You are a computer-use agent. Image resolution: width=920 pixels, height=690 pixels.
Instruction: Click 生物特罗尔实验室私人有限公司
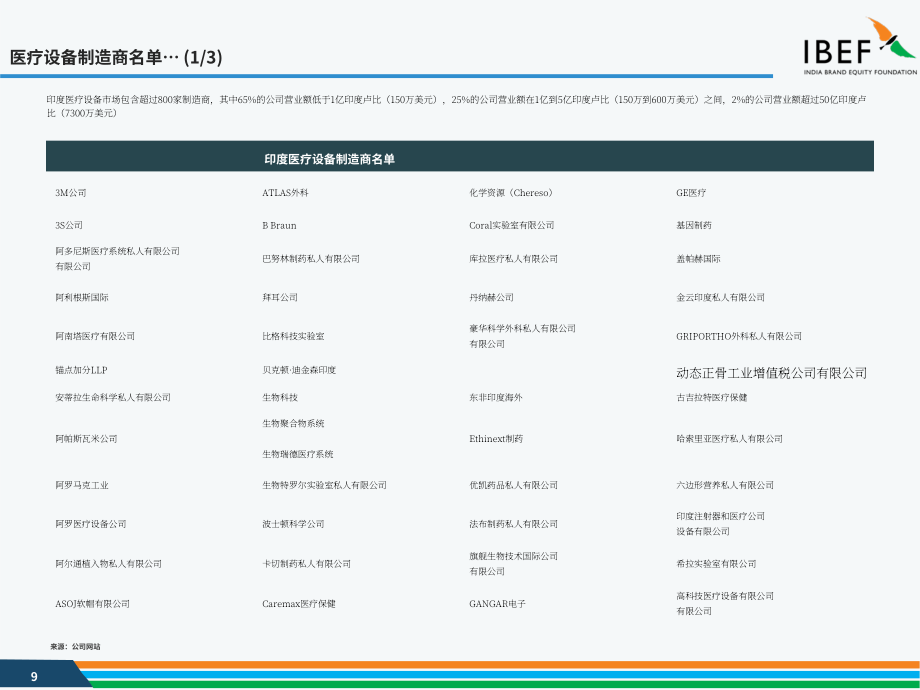(x=324, y=485)
